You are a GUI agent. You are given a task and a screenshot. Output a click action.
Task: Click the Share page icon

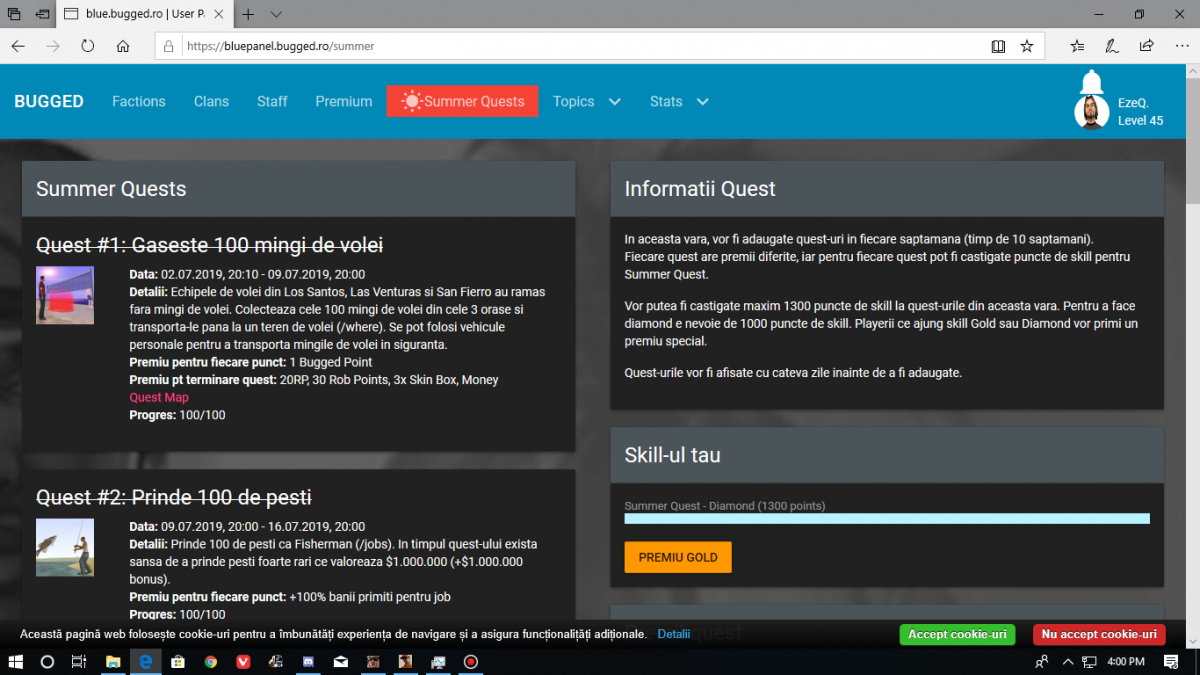(x=1146, y=46)
